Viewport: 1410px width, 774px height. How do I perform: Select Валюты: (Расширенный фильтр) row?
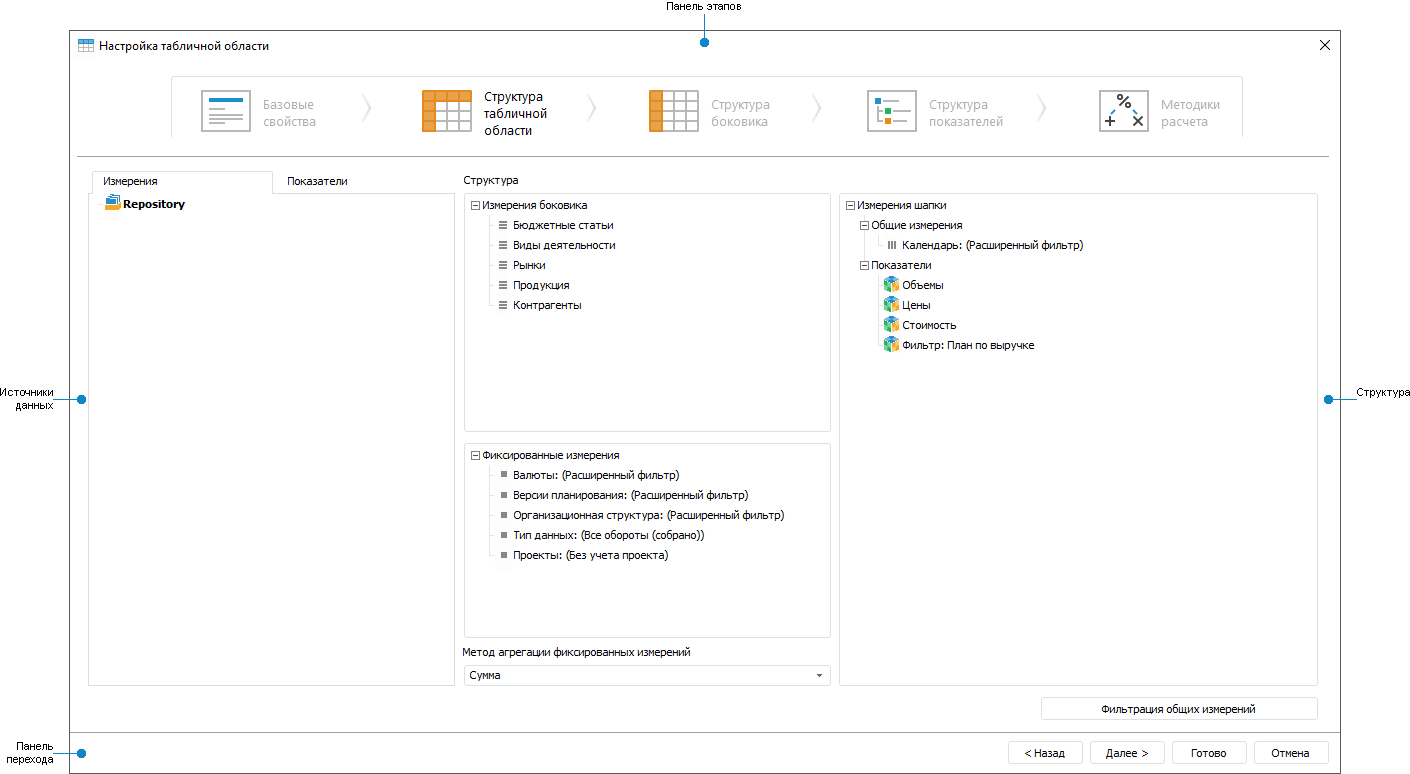[596, 475]
